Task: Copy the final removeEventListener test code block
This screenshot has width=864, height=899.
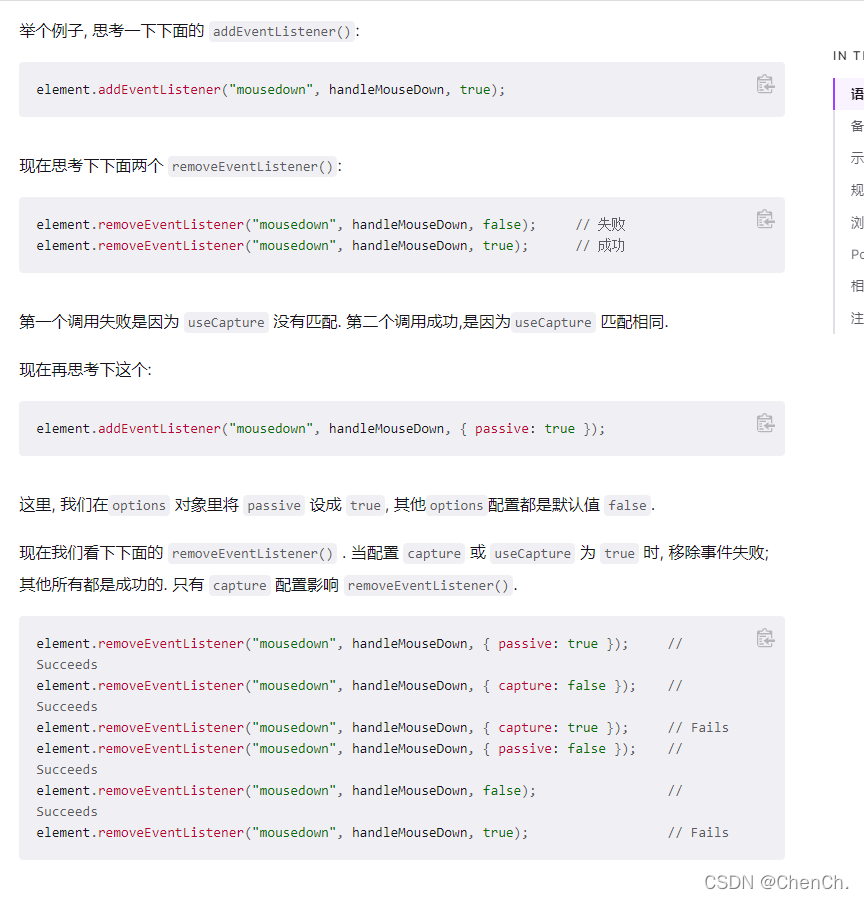Action: pos(765,637)
